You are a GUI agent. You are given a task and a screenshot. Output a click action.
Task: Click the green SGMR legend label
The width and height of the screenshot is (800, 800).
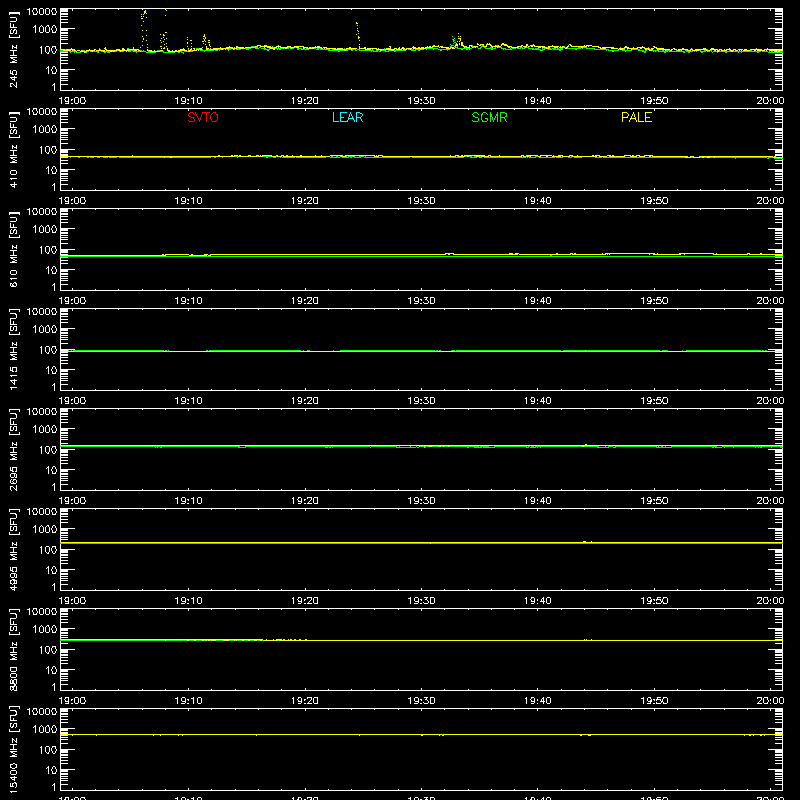(489, 117)
